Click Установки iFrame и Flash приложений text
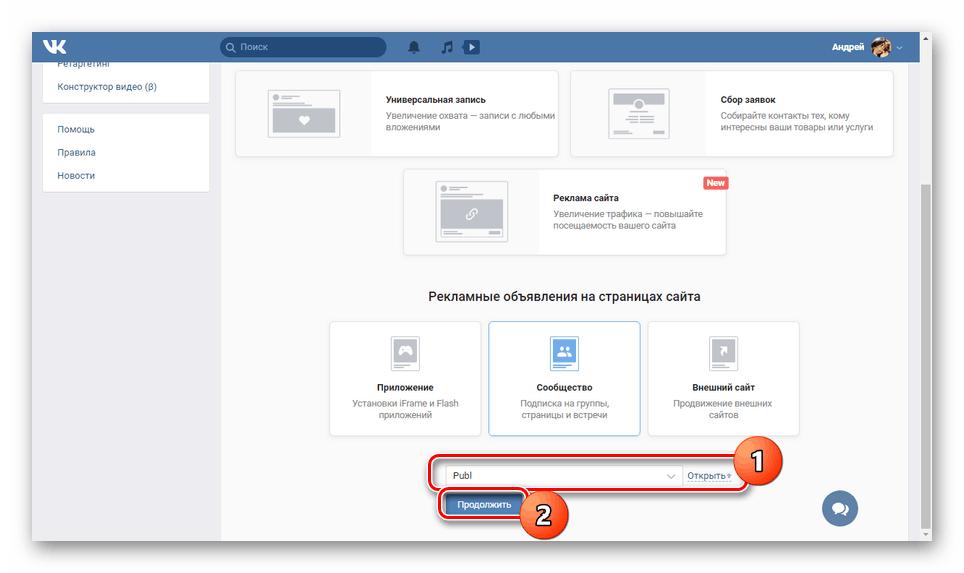 coord(405,409)
